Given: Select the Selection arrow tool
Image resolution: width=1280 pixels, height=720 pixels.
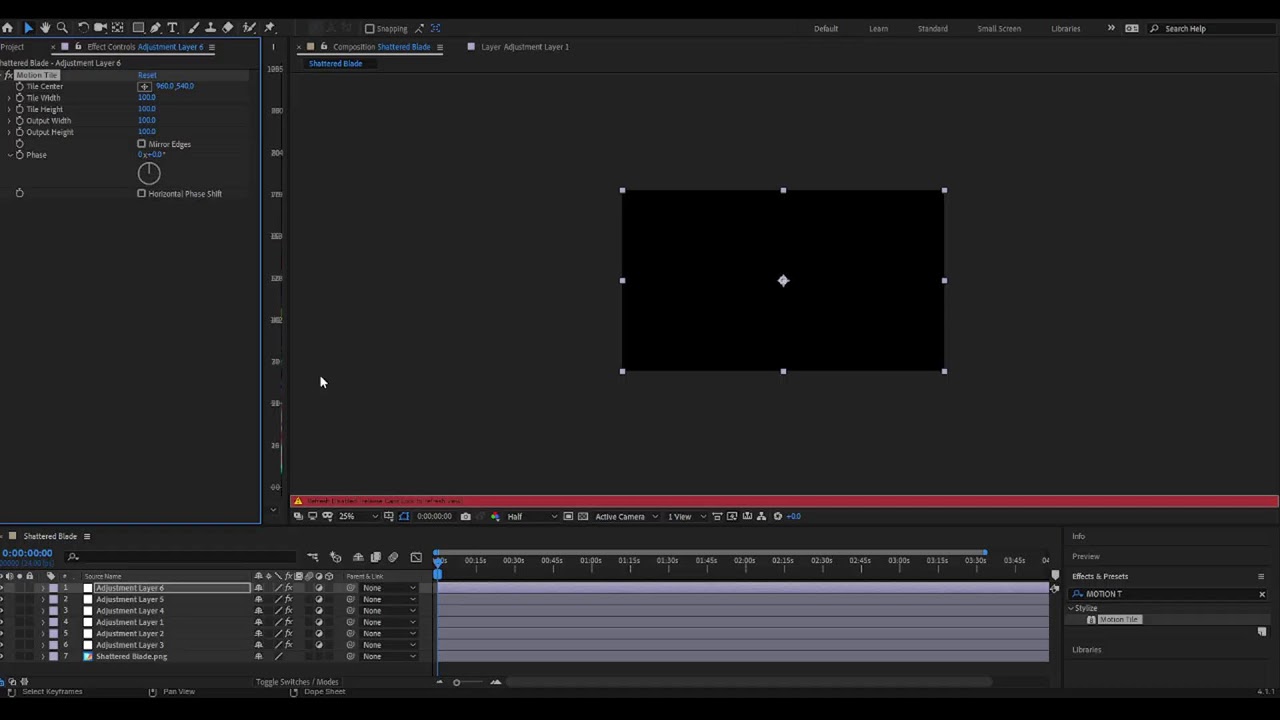Looking at the screenshot, I should click(28, 28).
